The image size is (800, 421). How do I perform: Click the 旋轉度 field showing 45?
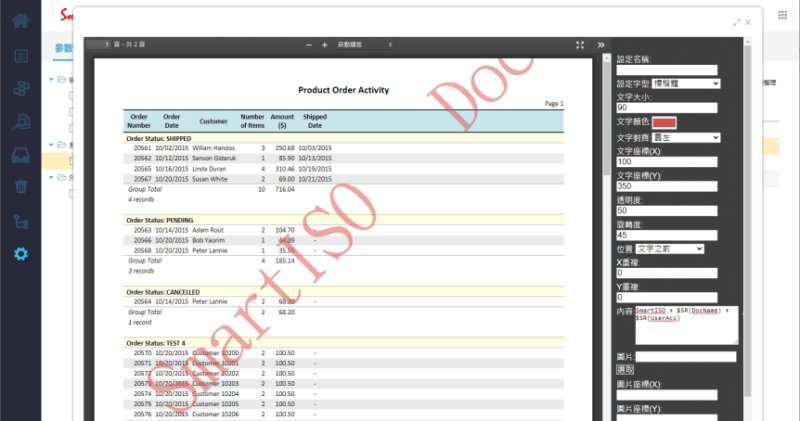(667, 235)
